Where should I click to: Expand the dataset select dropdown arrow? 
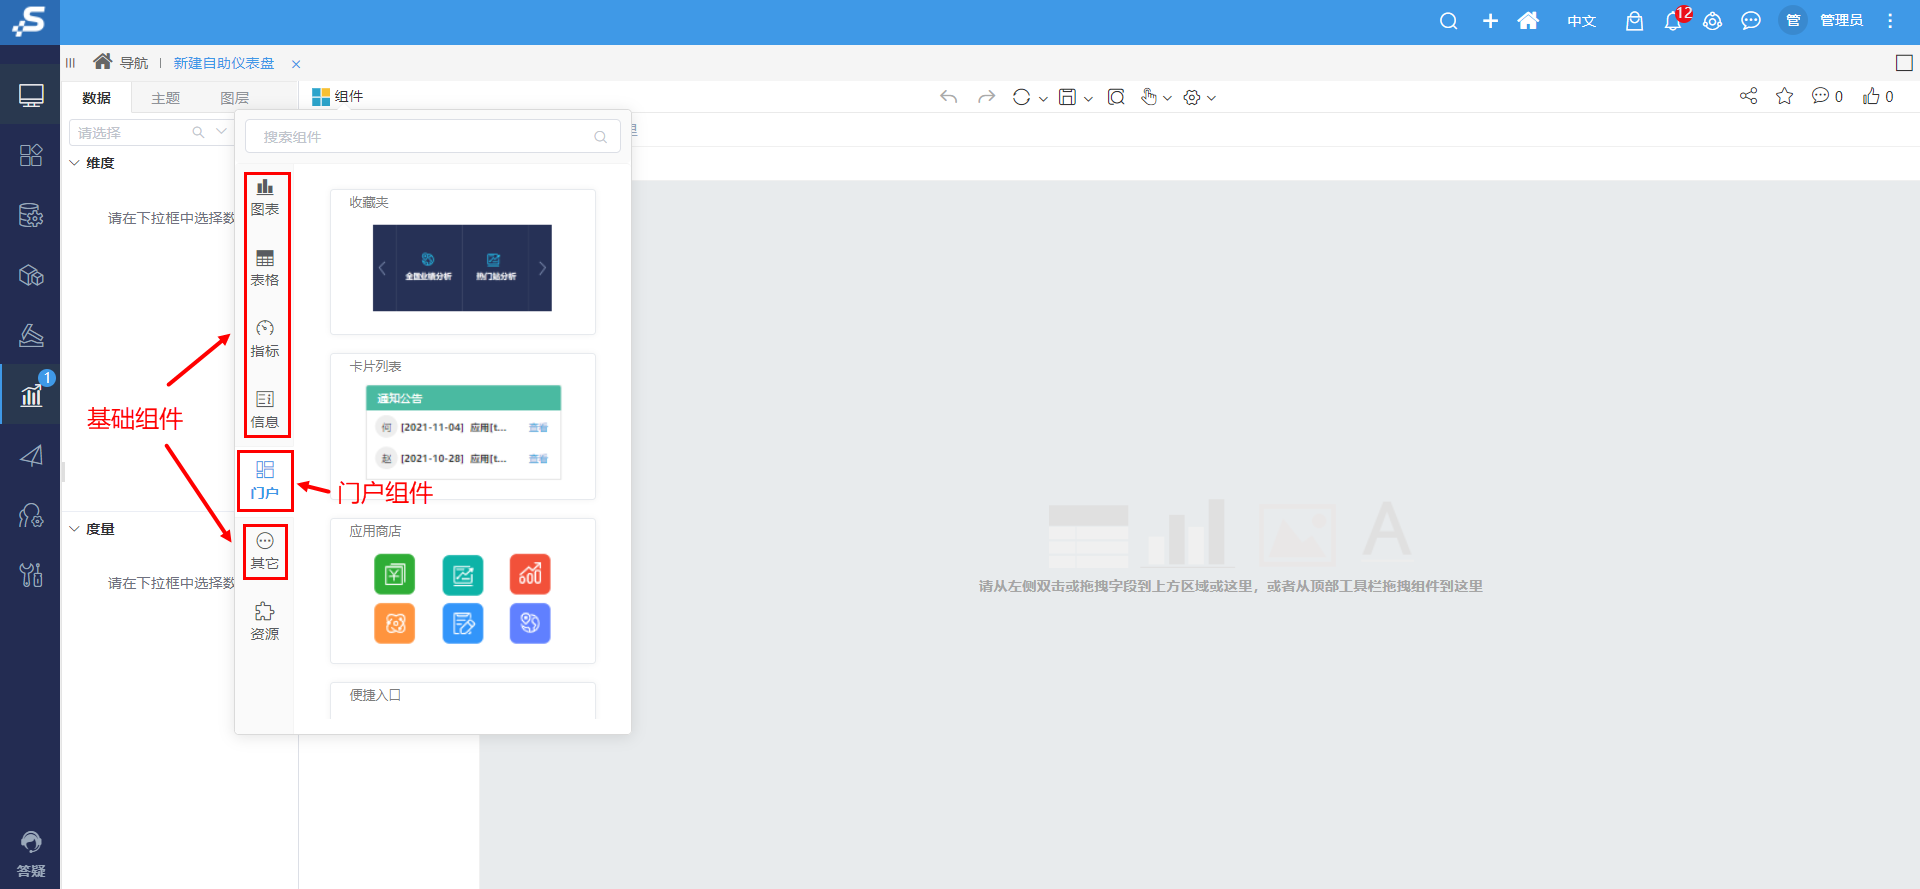click(222, 132)
